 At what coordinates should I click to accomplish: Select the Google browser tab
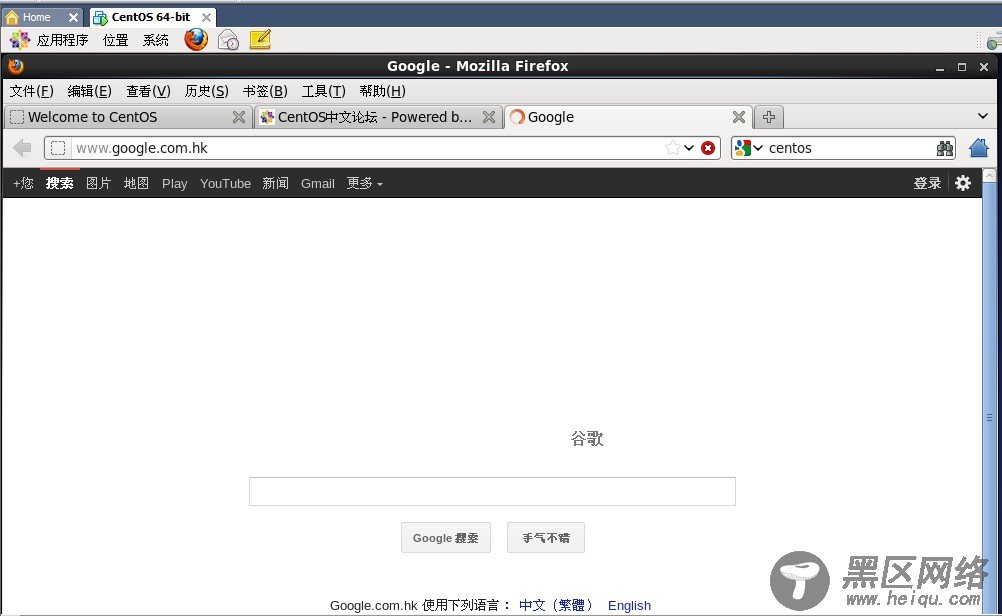628,117
